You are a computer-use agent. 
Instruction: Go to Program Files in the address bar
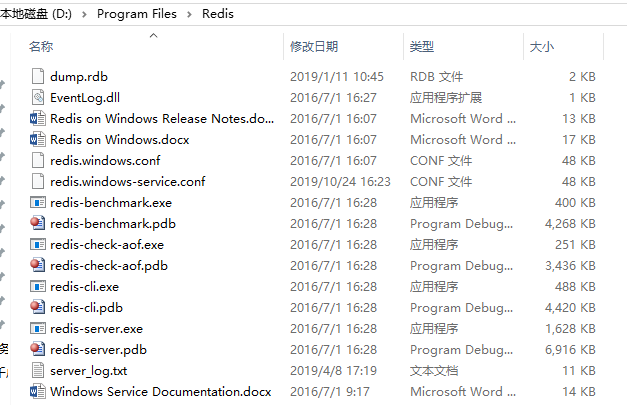coord(137,14)
